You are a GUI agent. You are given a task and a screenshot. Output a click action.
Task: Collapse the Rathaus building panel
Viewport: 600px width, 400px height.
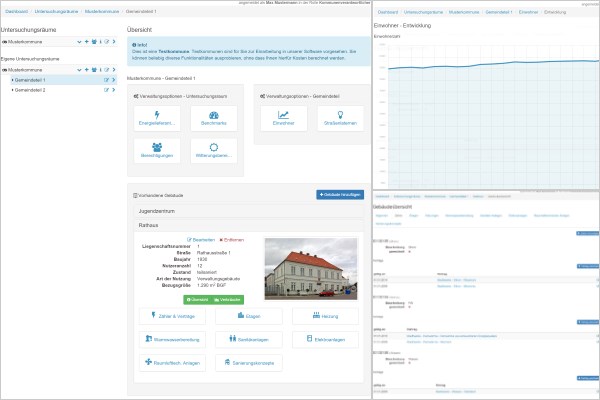(x=148, y=227)
